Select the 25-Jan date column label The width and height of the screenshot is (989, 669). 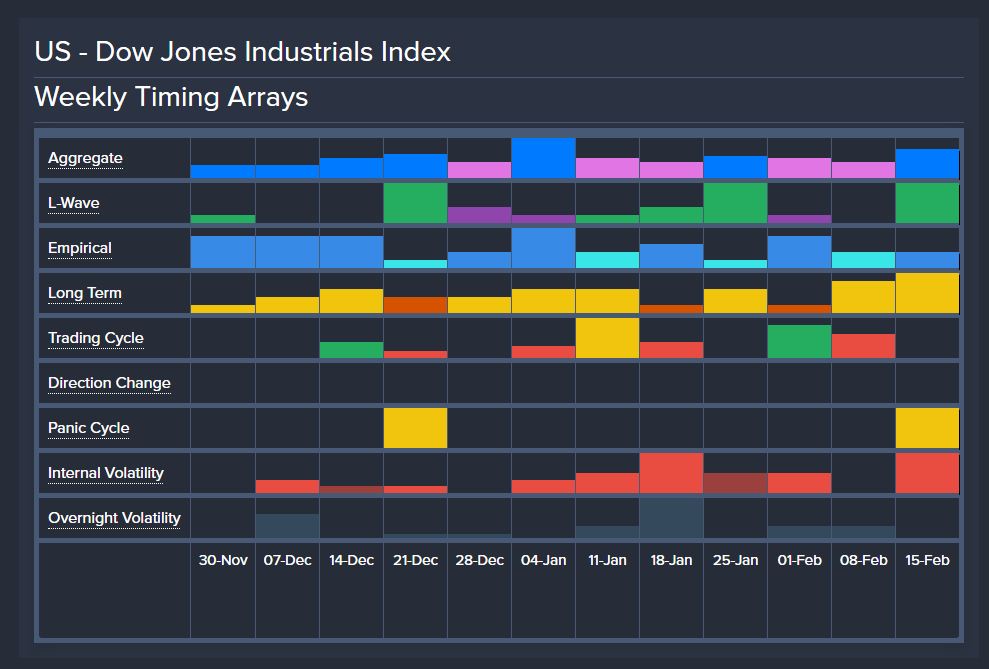click(x=735, y=560)
